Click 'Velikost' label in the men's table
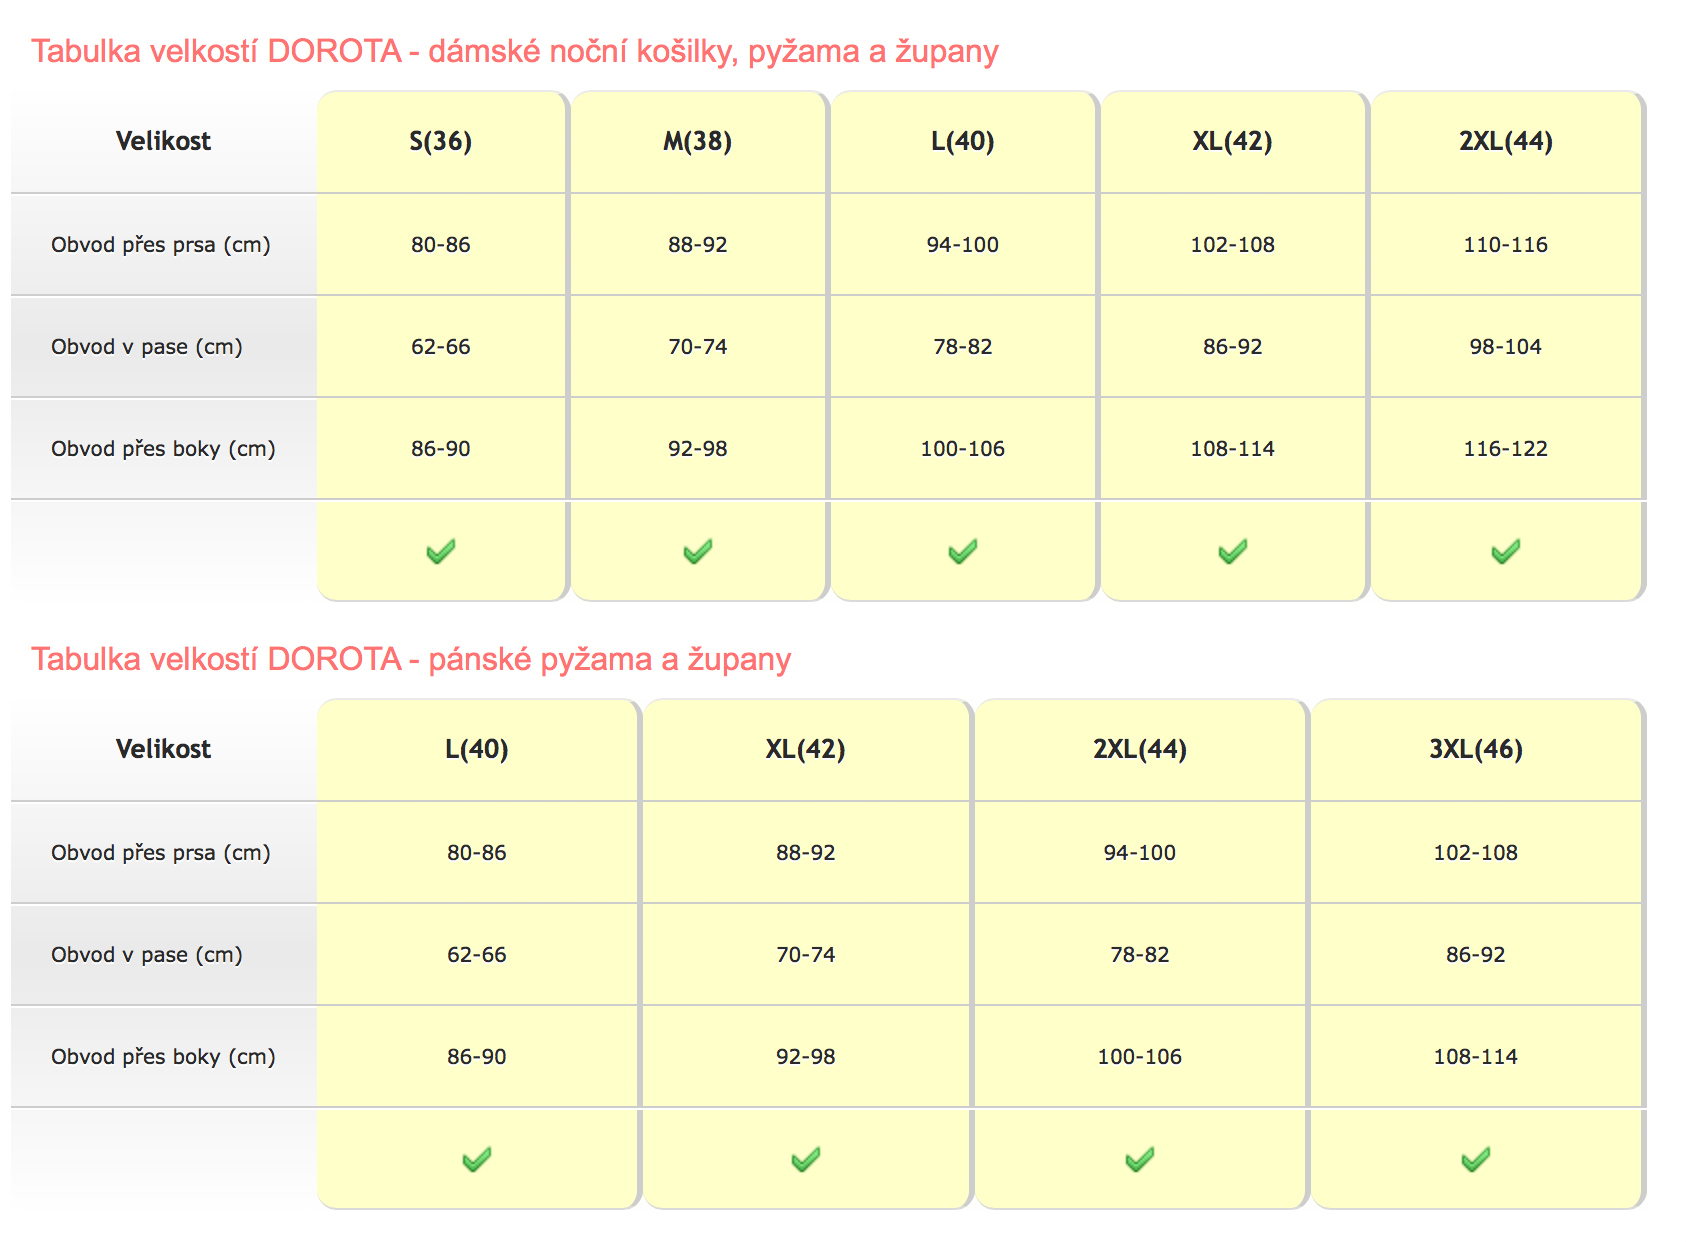Screen dimensions: 1686x1242 coord(163,749)
